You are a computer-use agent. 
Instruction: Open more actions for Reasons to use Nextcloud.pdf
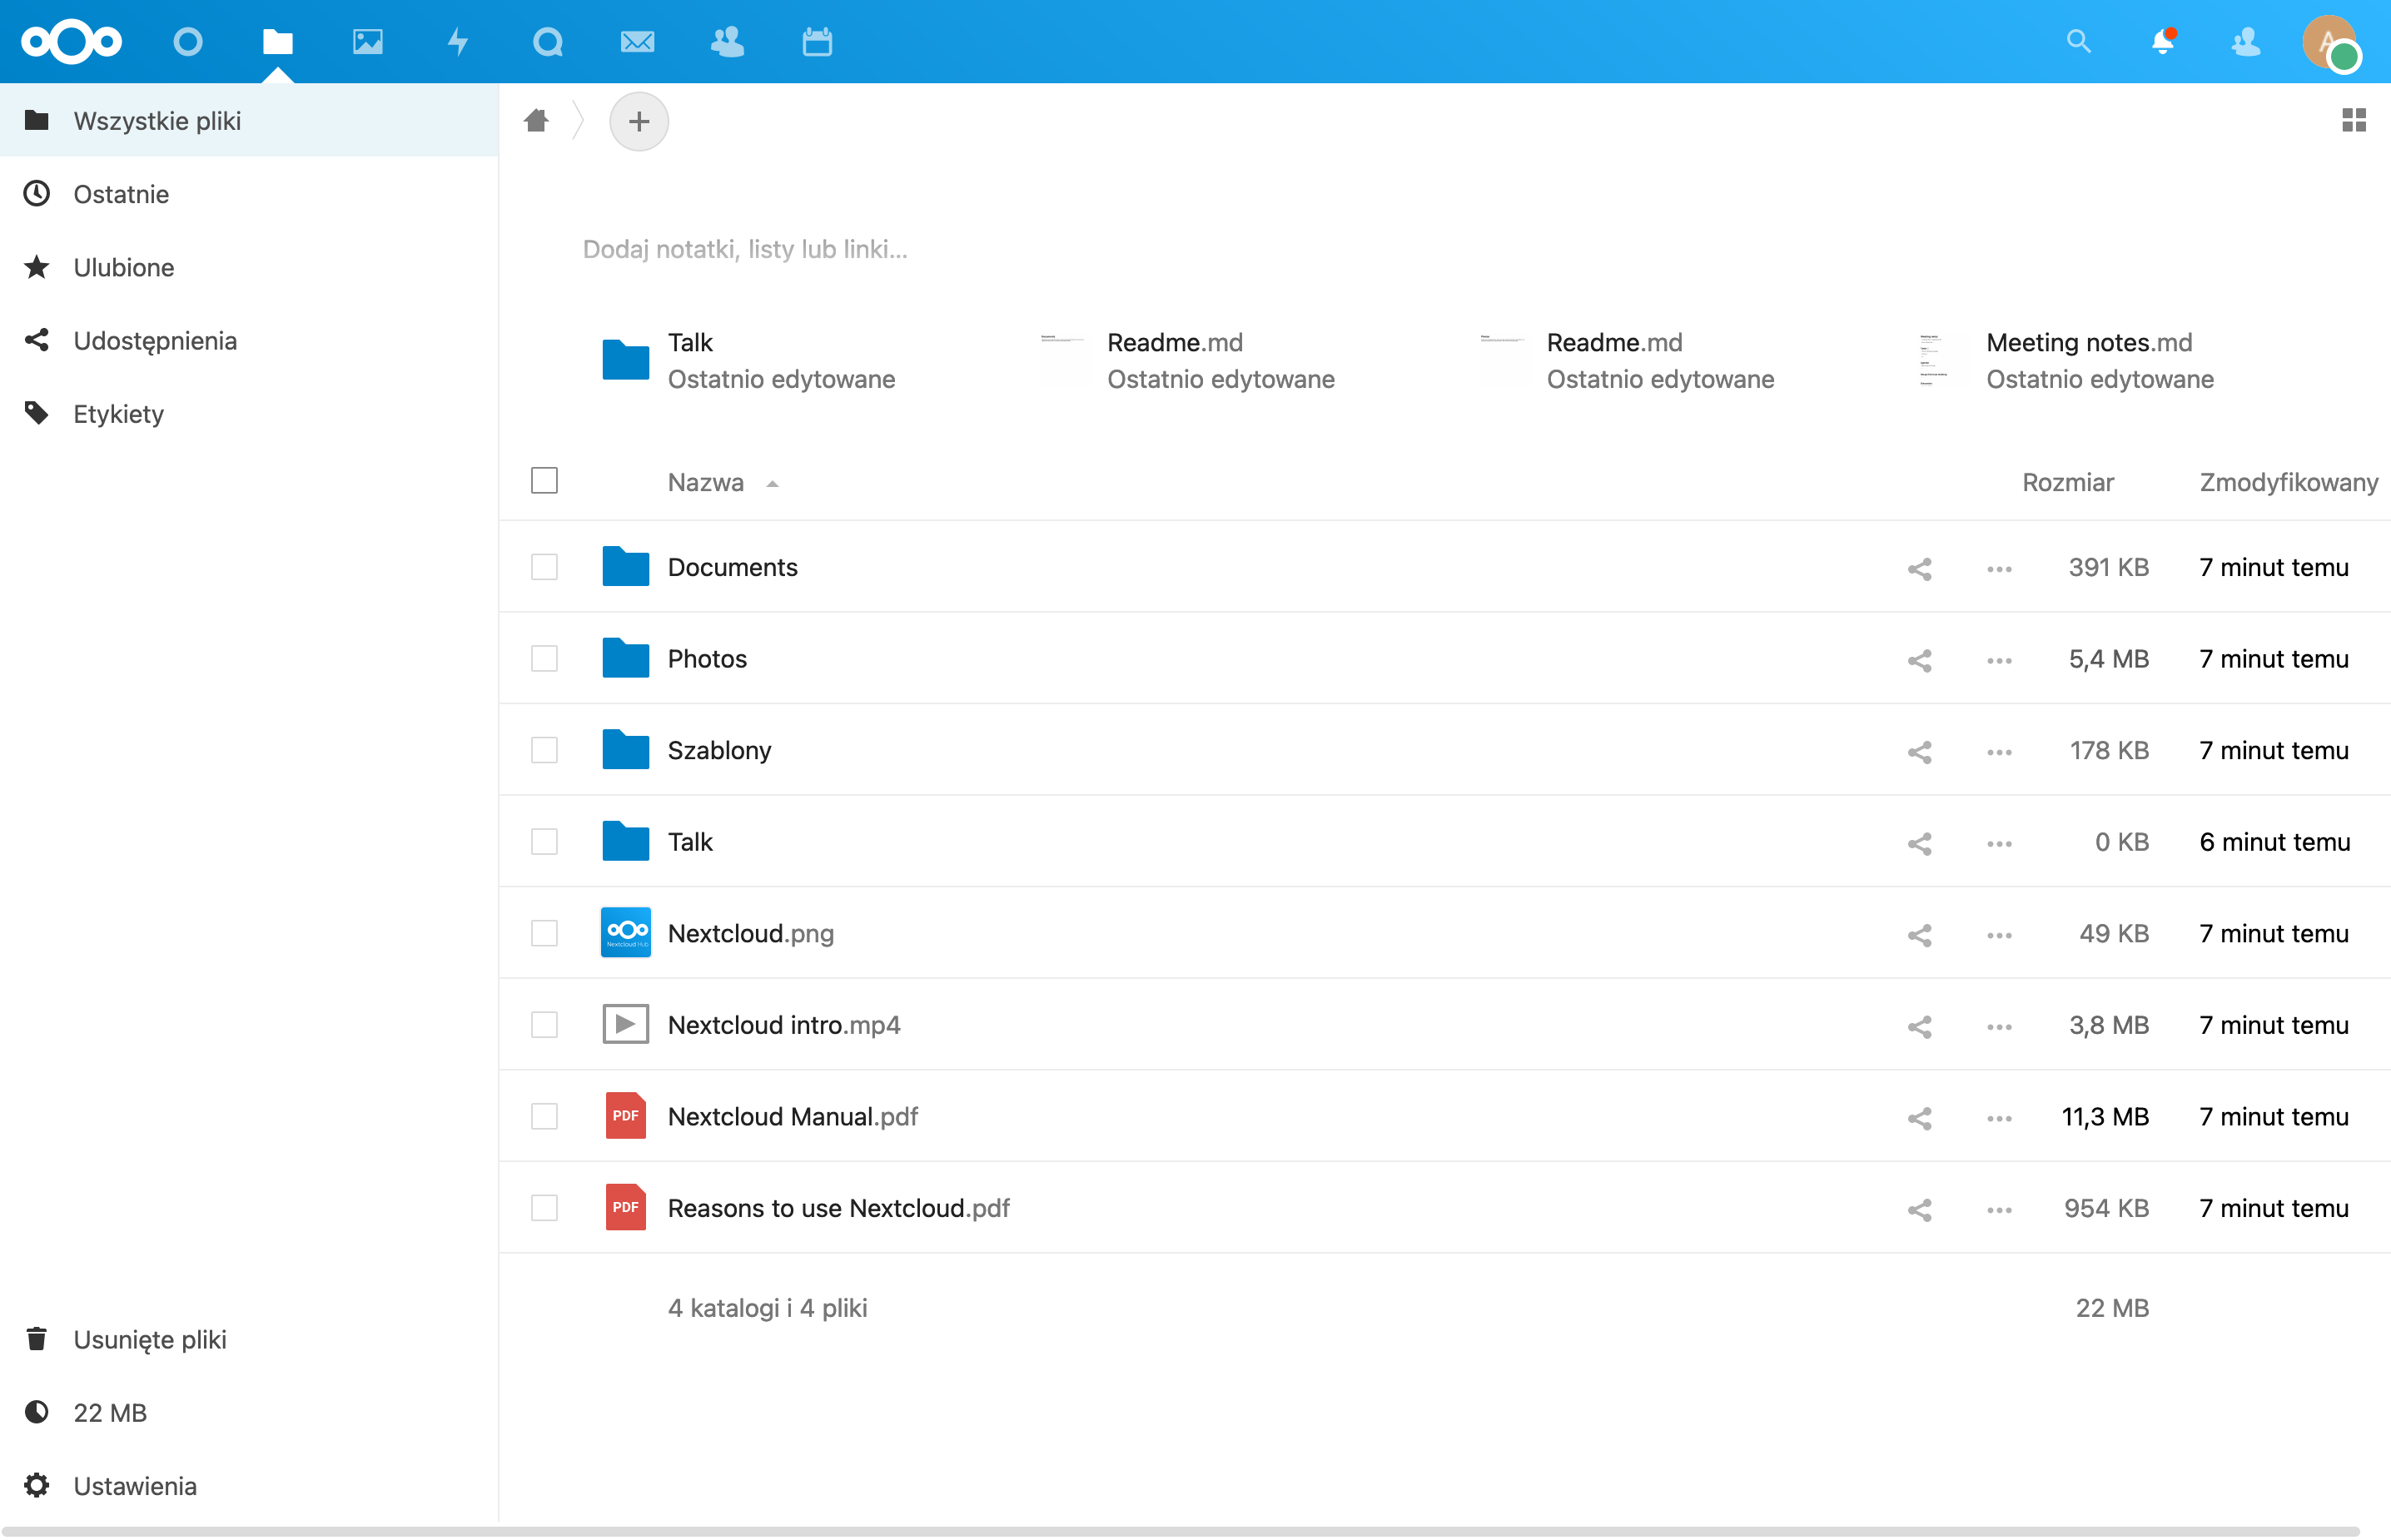tap(1999, 1209)
